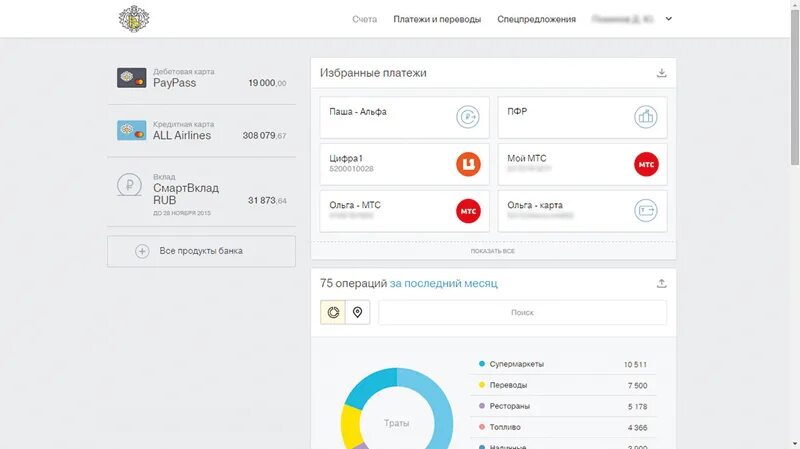
Task: Open the Цифра1 favorite payment
Action: point(404,164)
